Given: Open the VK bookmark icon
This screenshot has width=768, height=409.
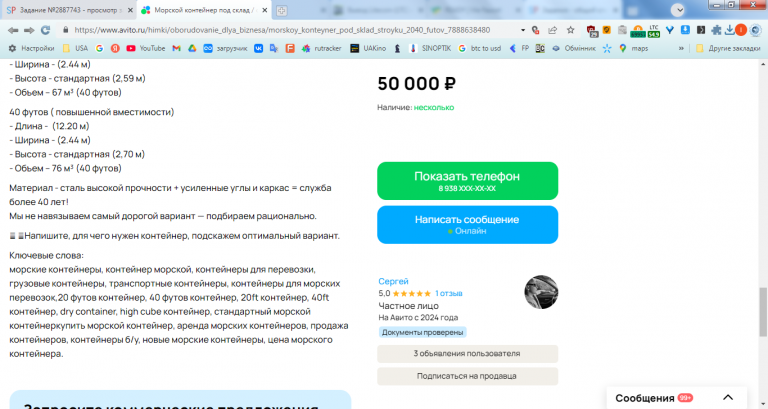Looking at the screenshot, I should 258,48.
